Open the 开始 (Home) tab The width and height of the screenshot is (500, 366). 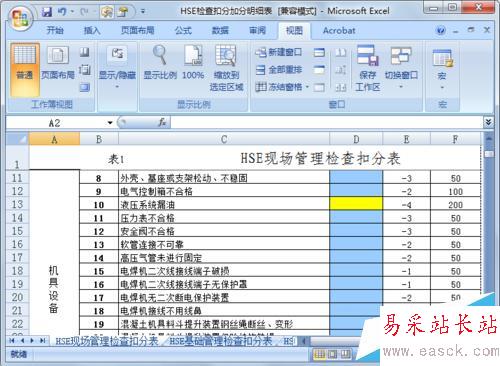pyautogui.click(x=55, y=31)
